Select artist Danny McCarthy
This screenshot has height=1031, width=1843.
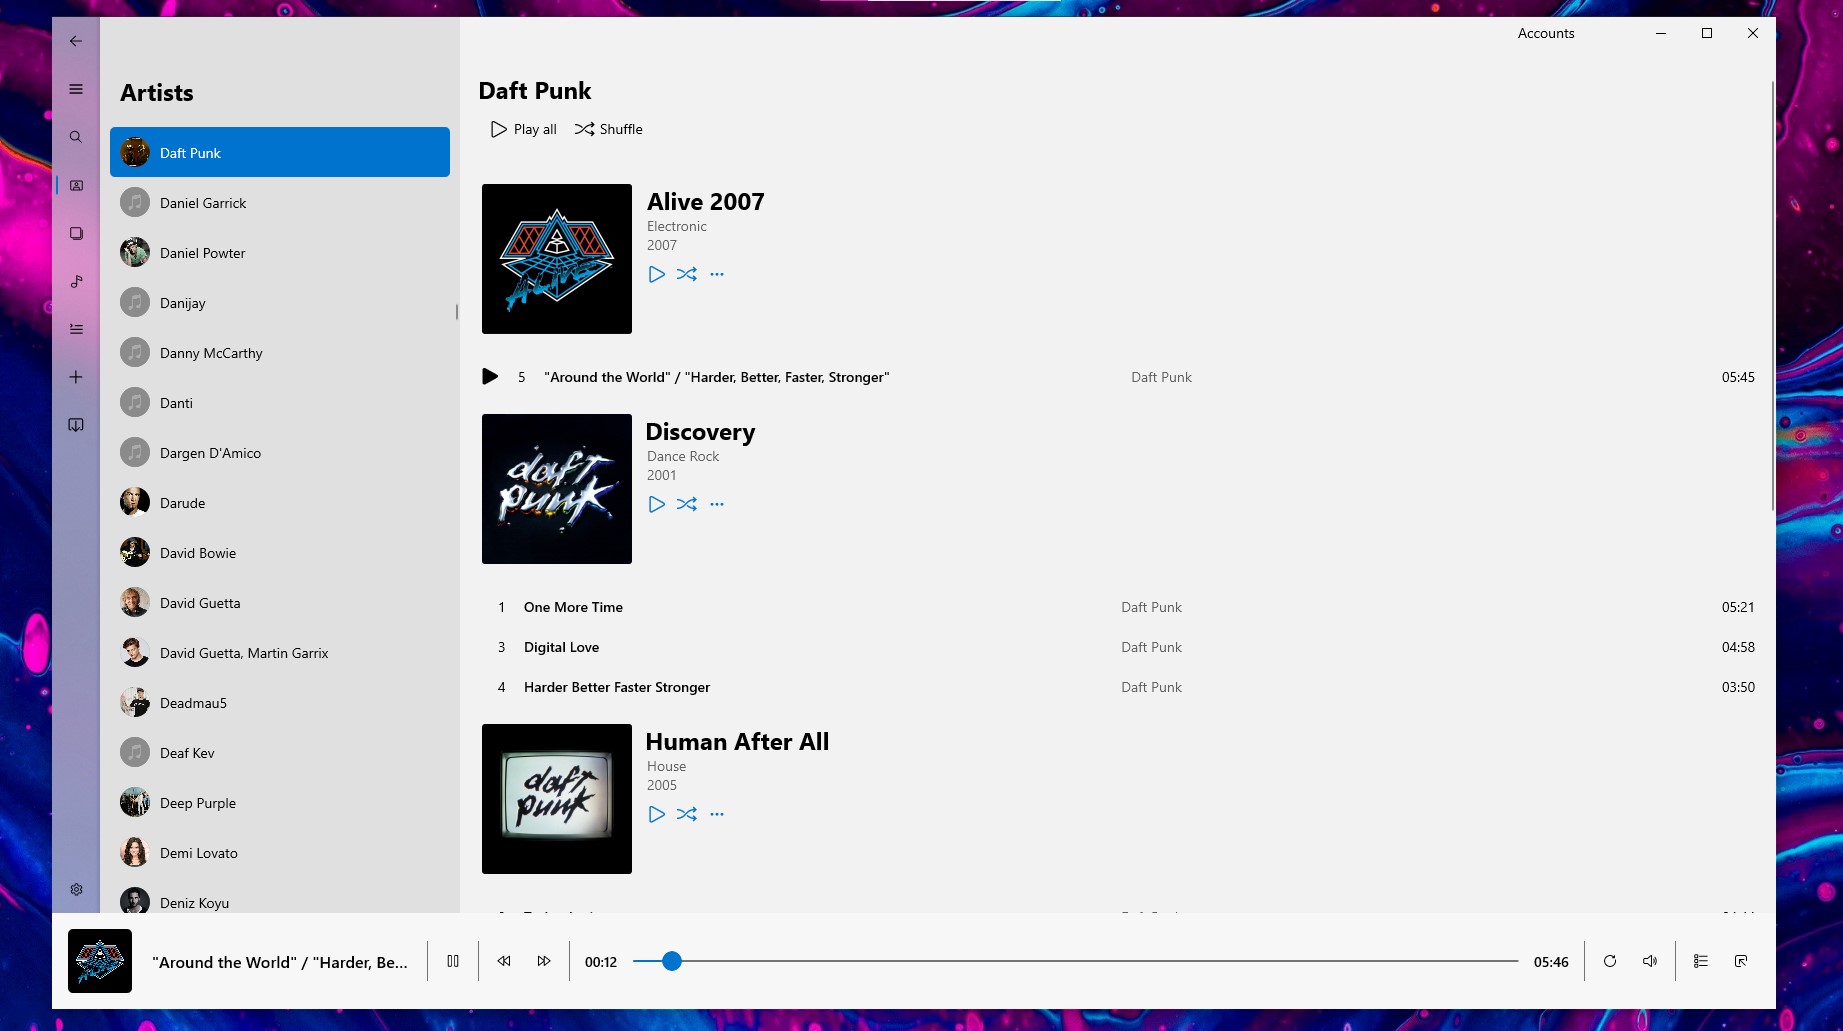point(280,352)
